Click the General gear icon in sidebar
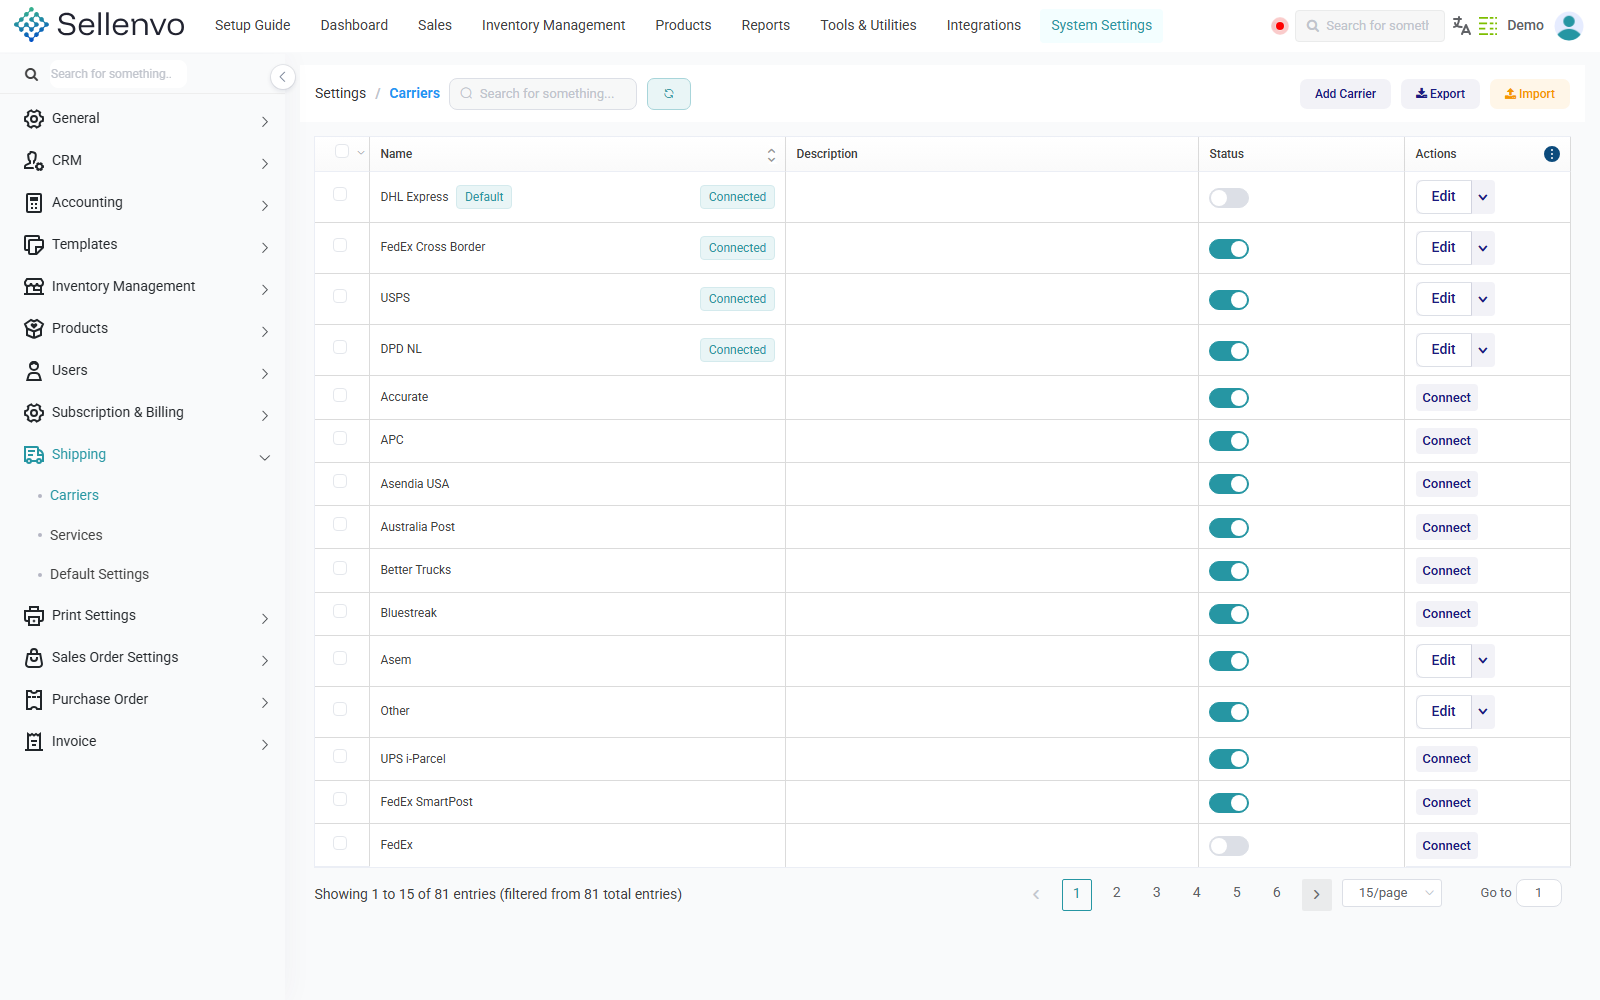The height and width of the screenshot is (1000, 1600). (34, 119)
